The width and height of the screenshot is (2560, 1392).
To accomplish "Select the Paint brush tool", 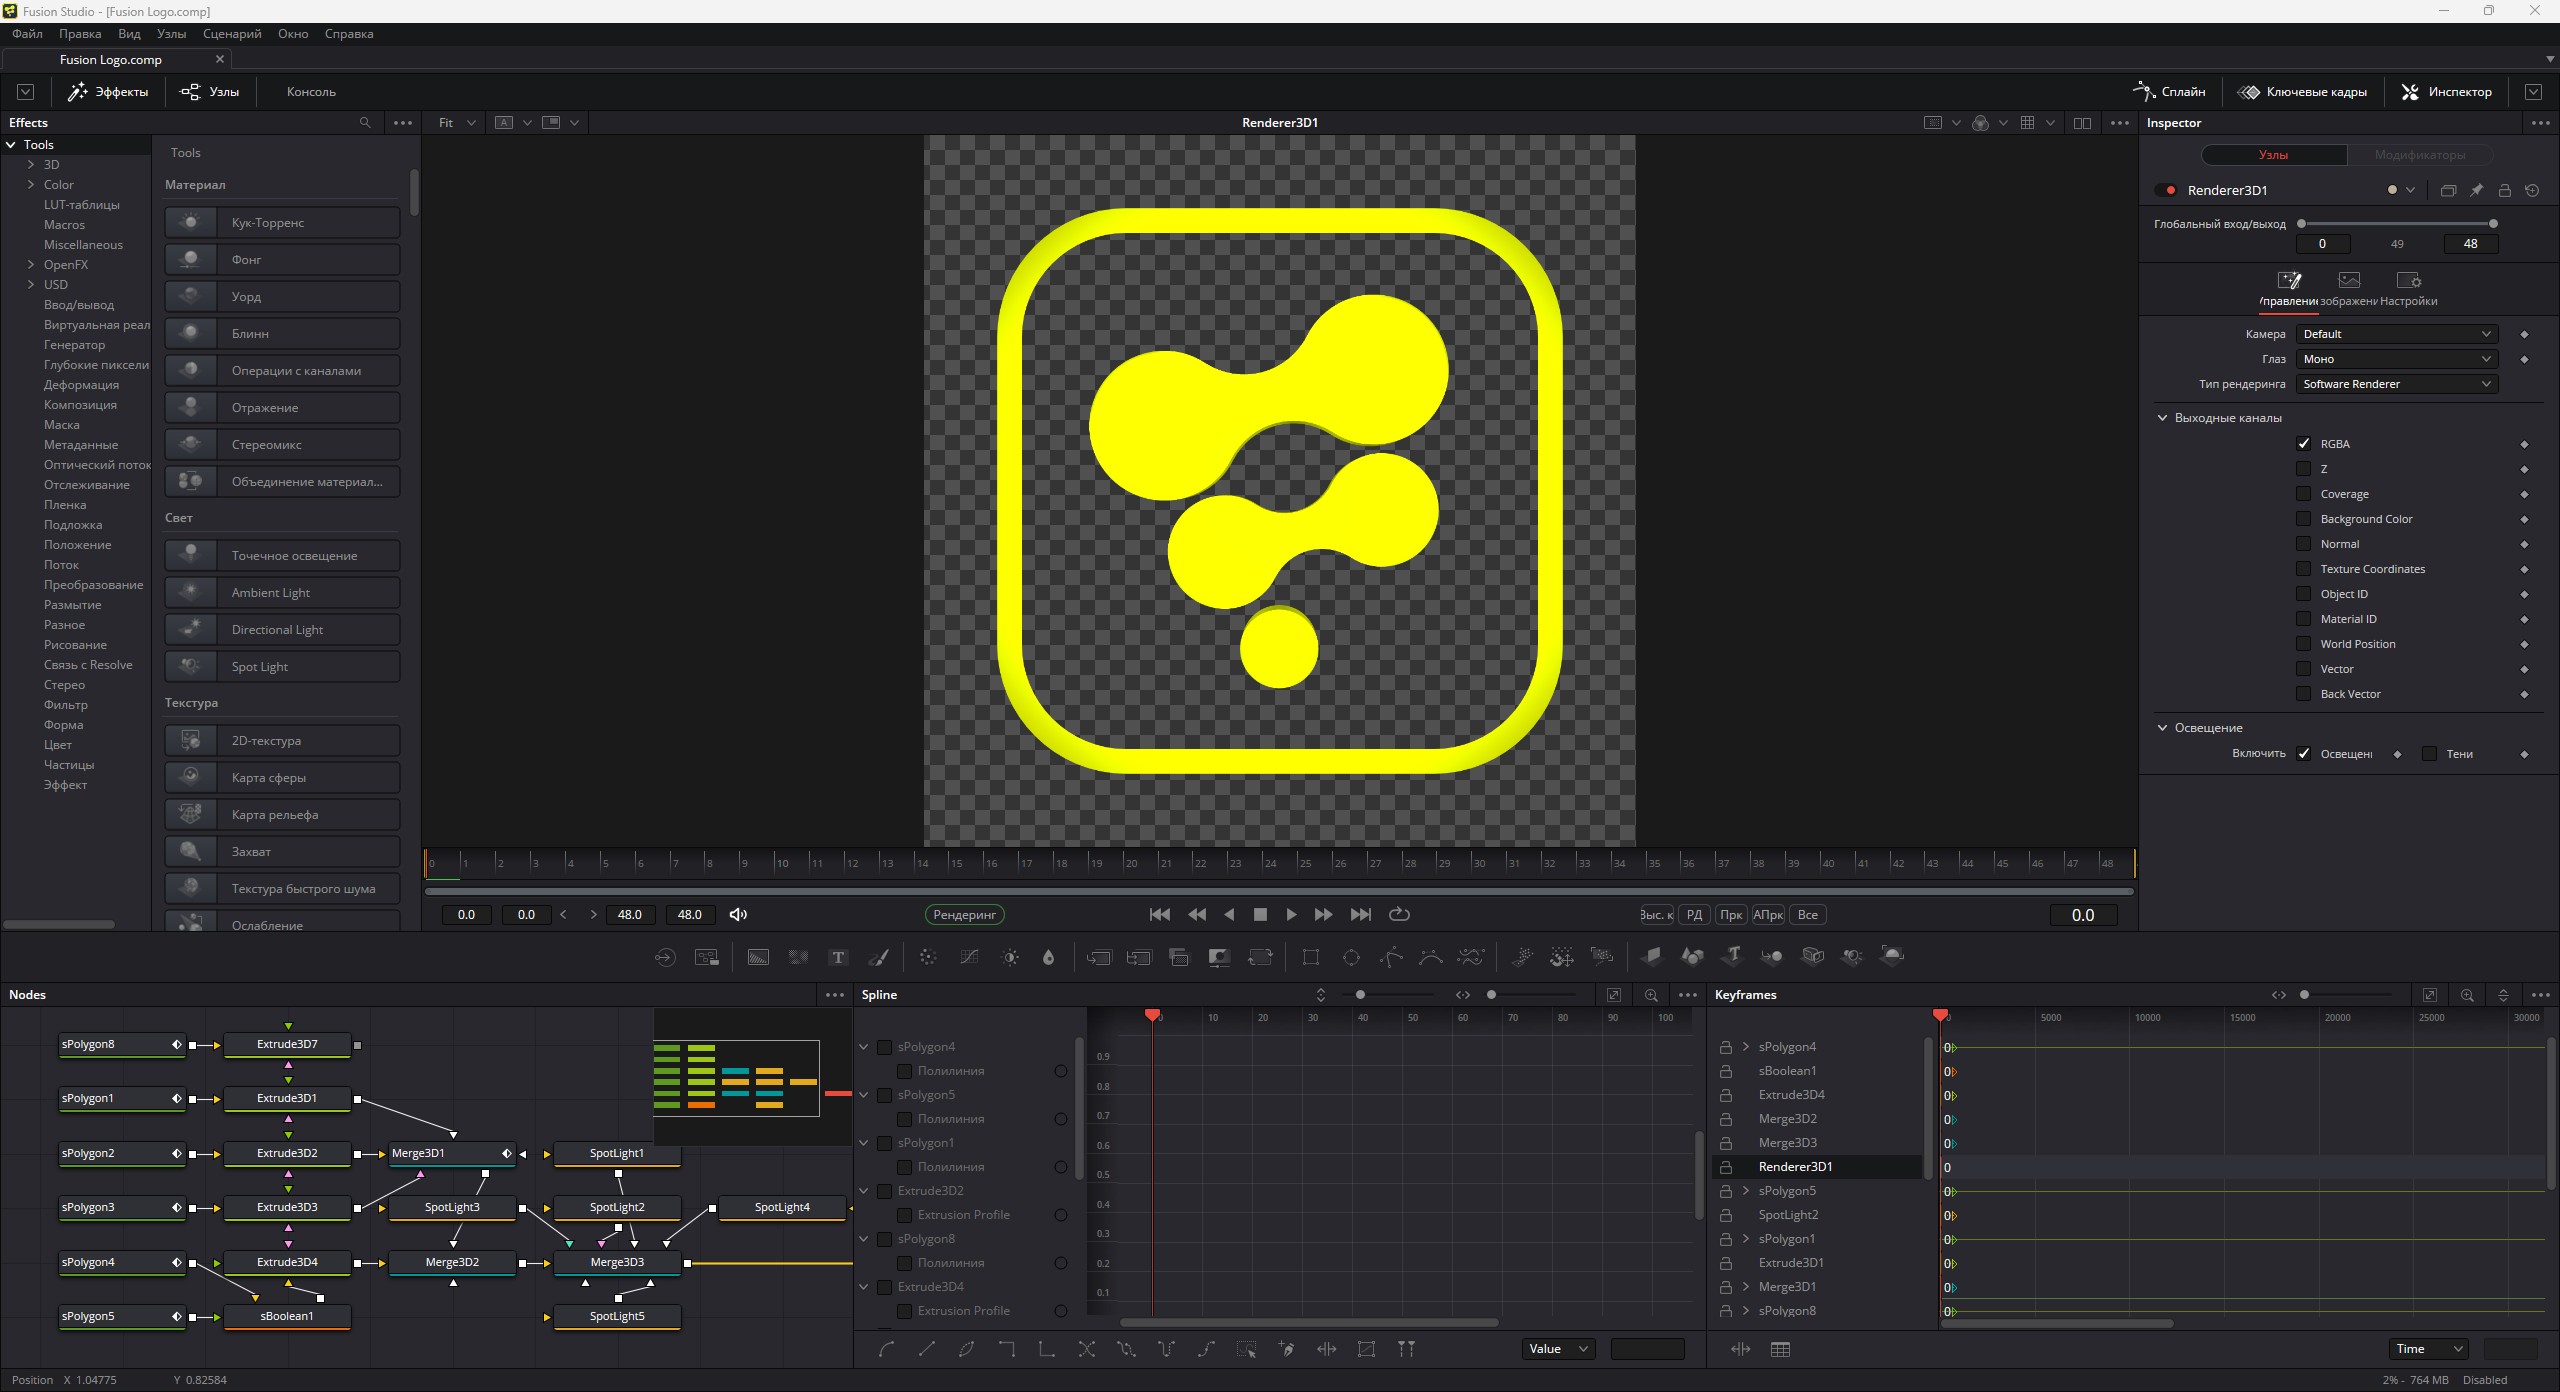I will (879, 957).
